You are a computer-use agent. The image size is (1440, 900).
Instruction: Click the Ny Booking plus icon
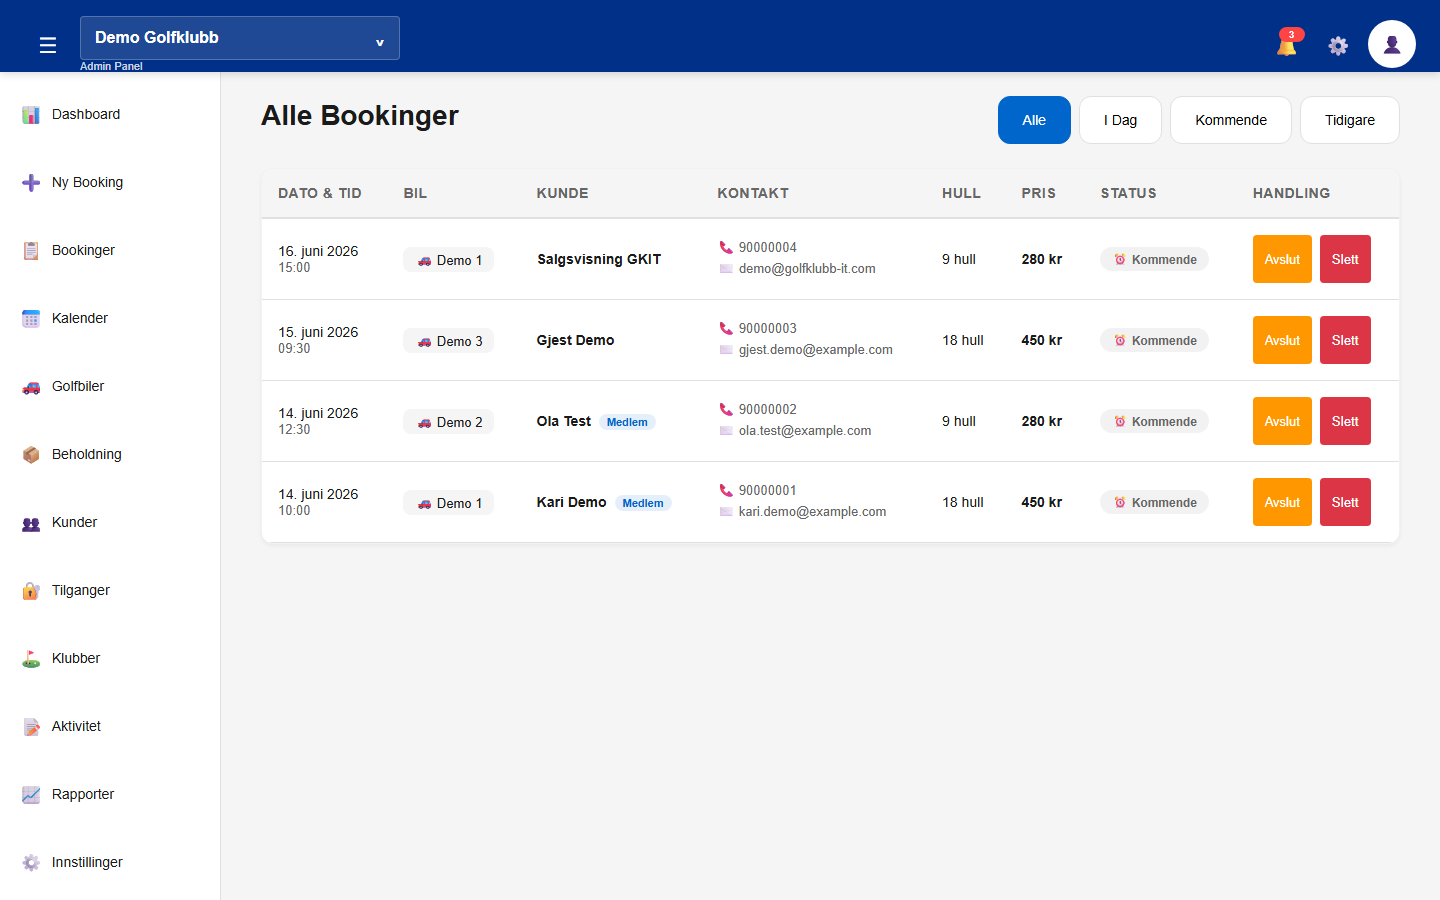[31, 183]
